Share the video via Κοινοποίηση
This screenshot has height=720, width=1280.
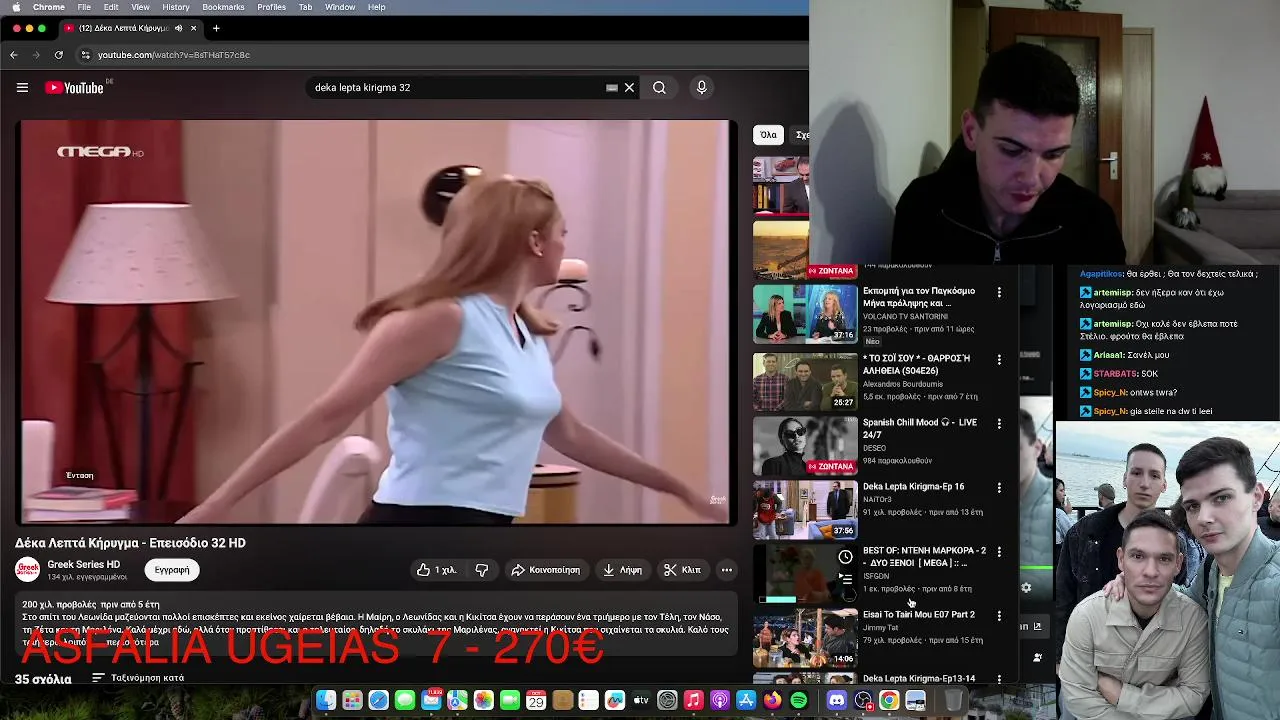545,570
